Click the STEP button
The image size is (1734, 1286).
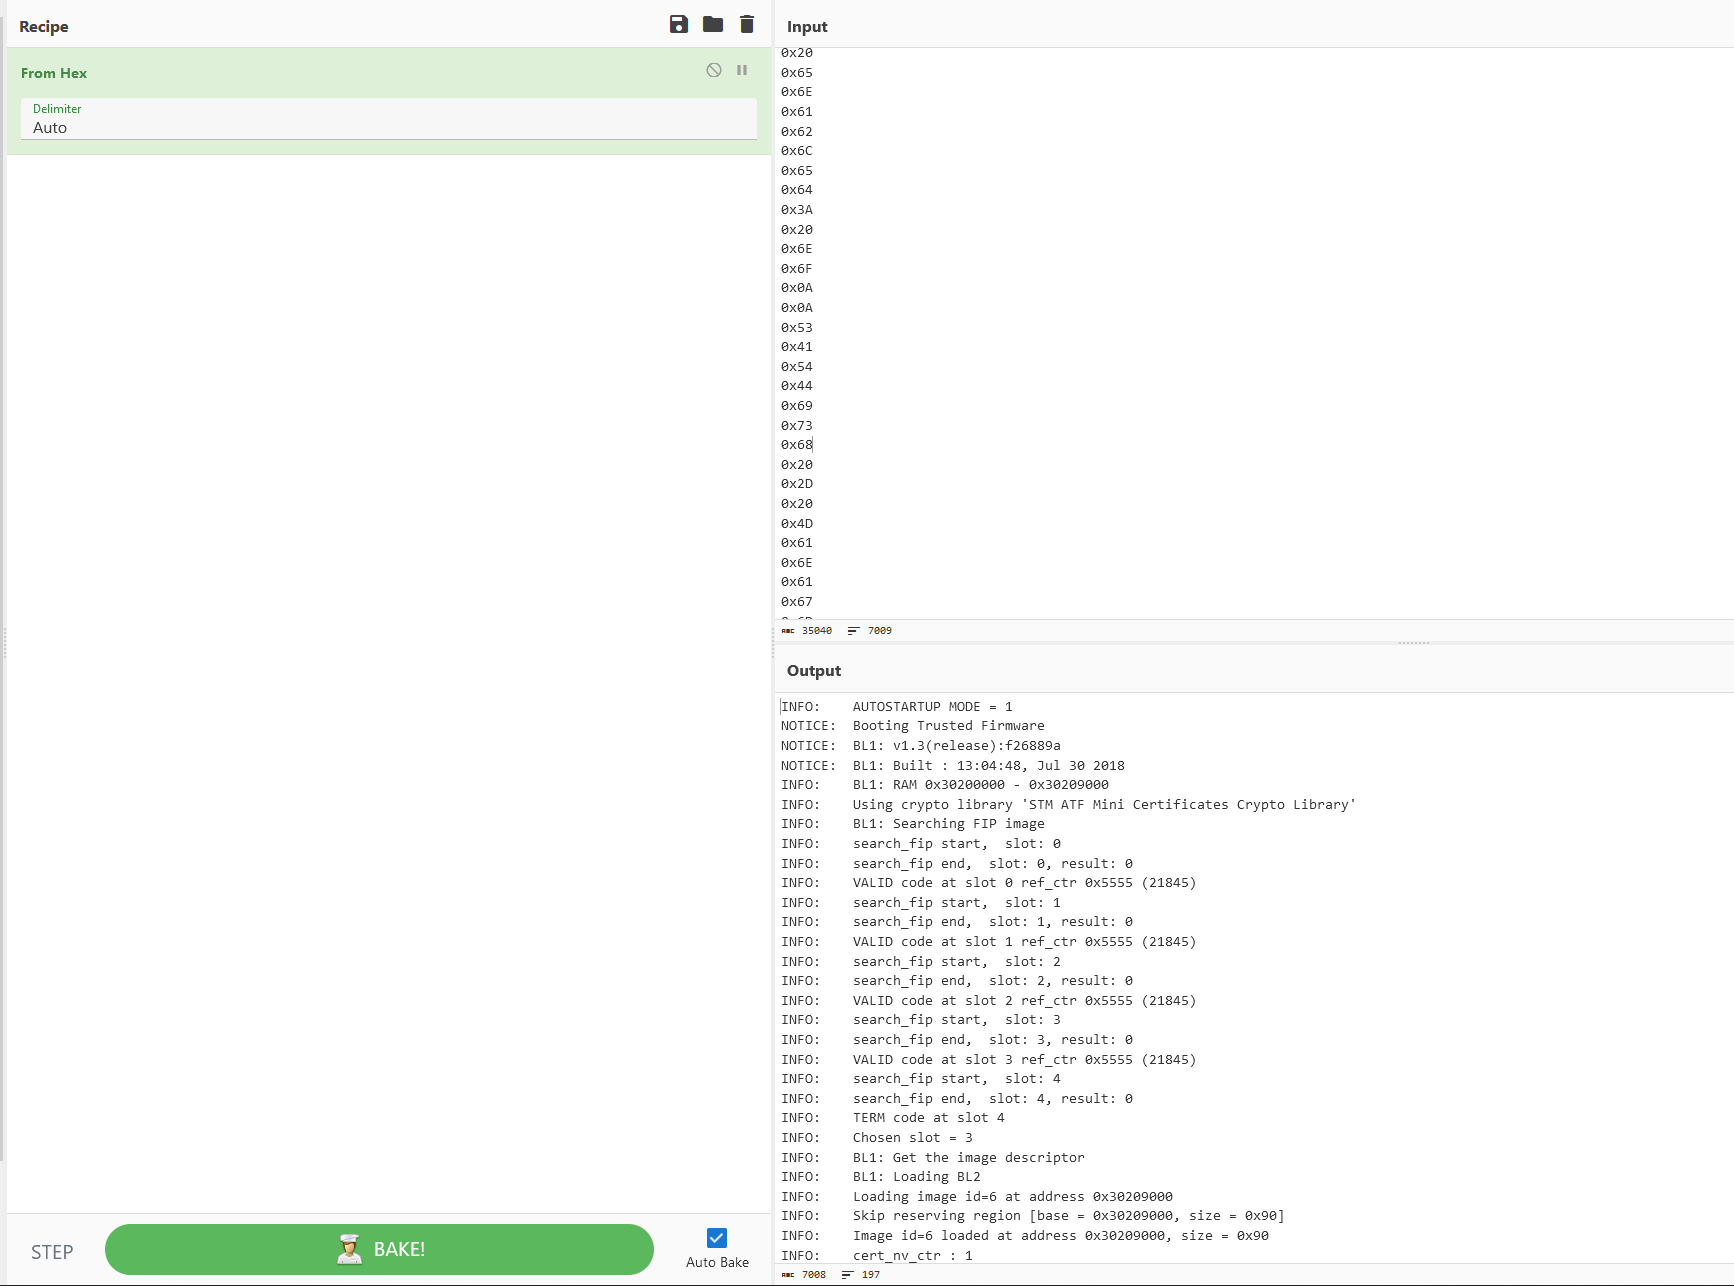pos(52,1252)
